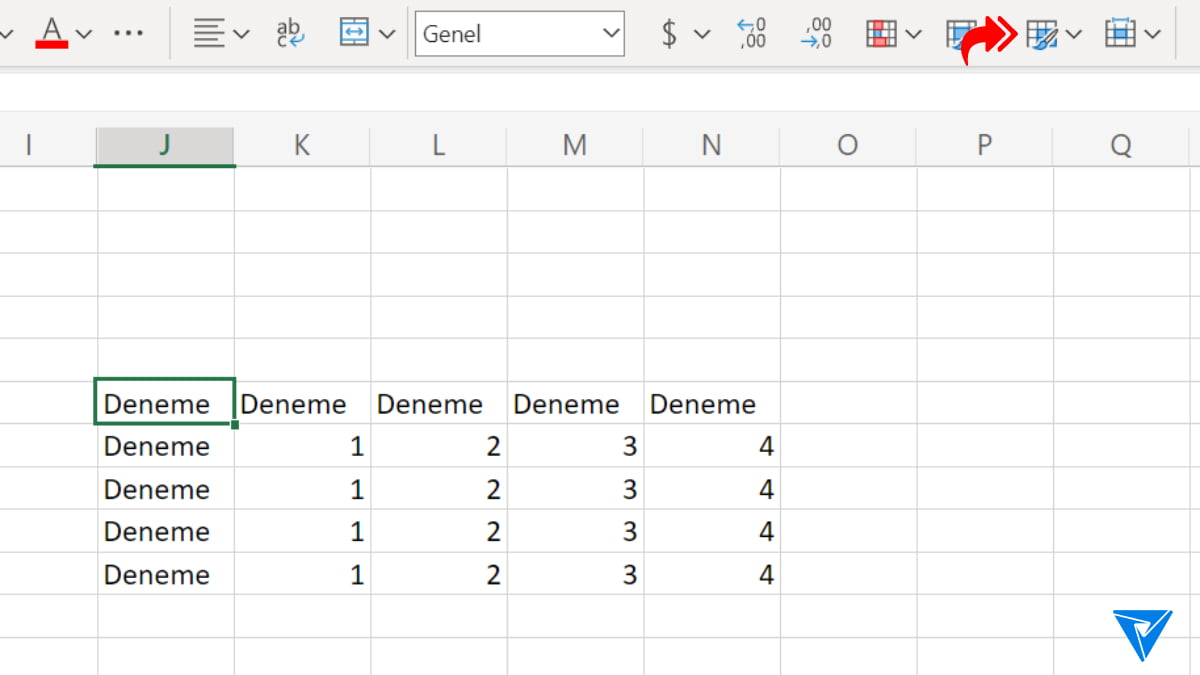Click the dollar currency format icon
This screenshot has width=1200, height=675.
669,34
